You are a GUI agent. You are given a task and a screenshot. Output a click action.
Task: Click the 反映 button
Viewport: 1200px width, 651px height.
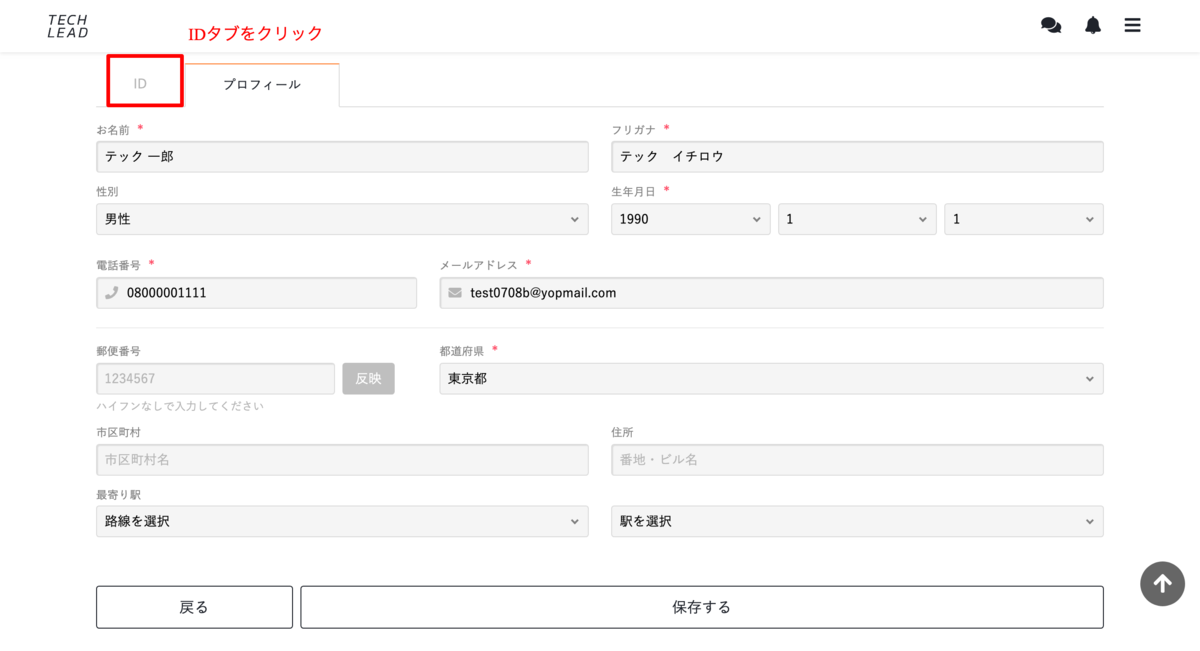368,379
